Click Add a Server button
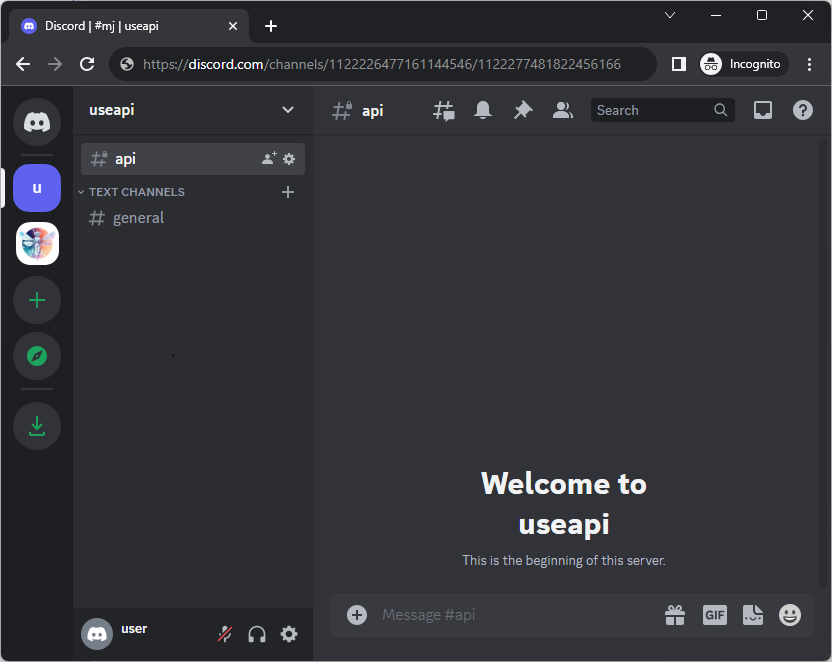This screenshot has height=662, width=832. (x=37, y=300)
